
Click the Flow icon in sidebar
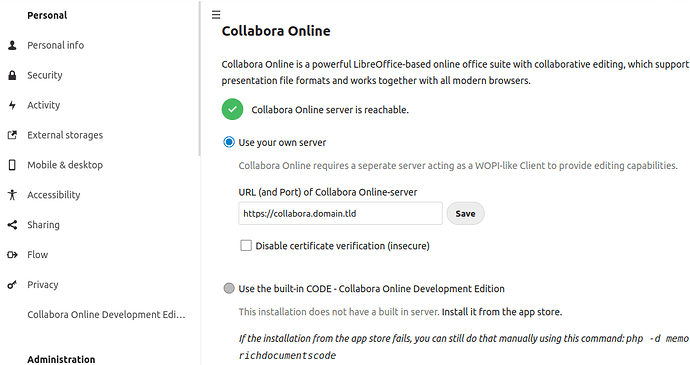click(x=12, y=254)
